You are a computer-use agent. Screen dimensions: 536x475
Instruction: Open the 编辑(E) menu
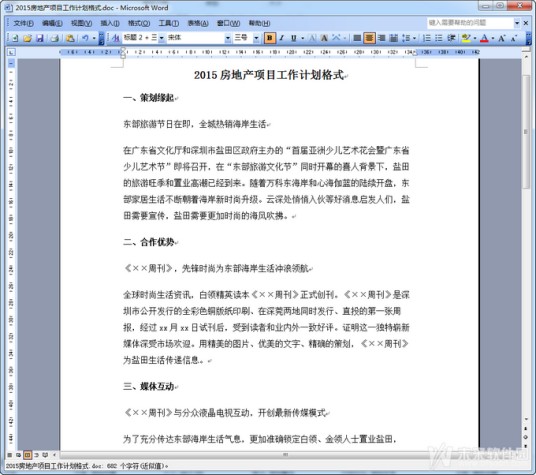(x=52, y=23)
